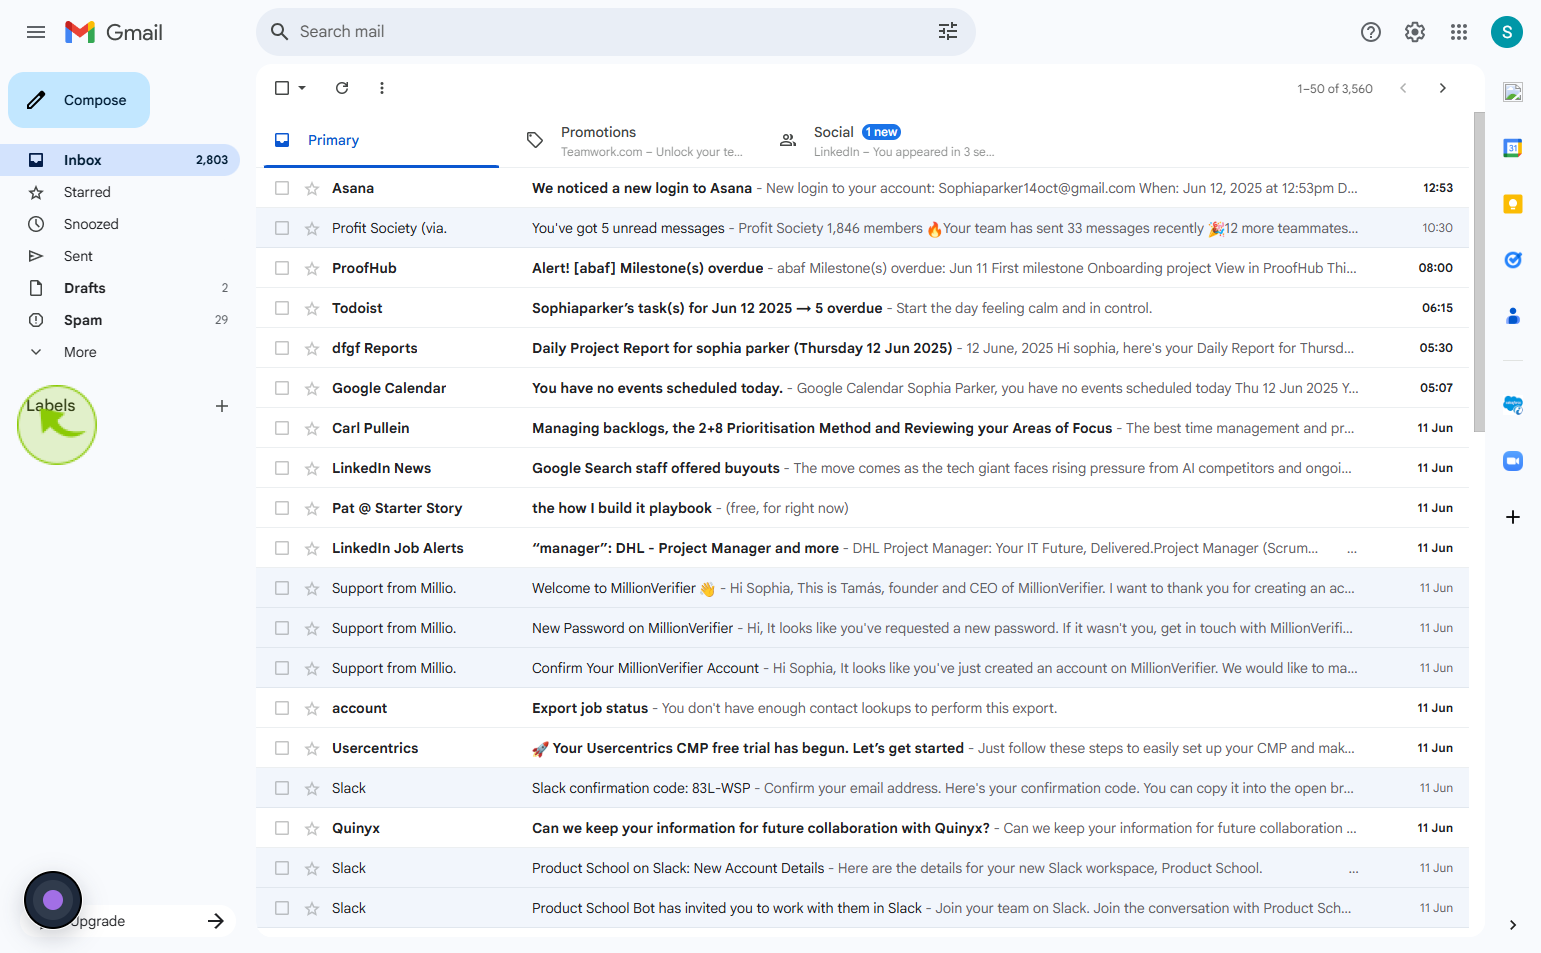Open the main menu hamburger icon
This screenshot has width=1541, height=953.
coord(36,32)
